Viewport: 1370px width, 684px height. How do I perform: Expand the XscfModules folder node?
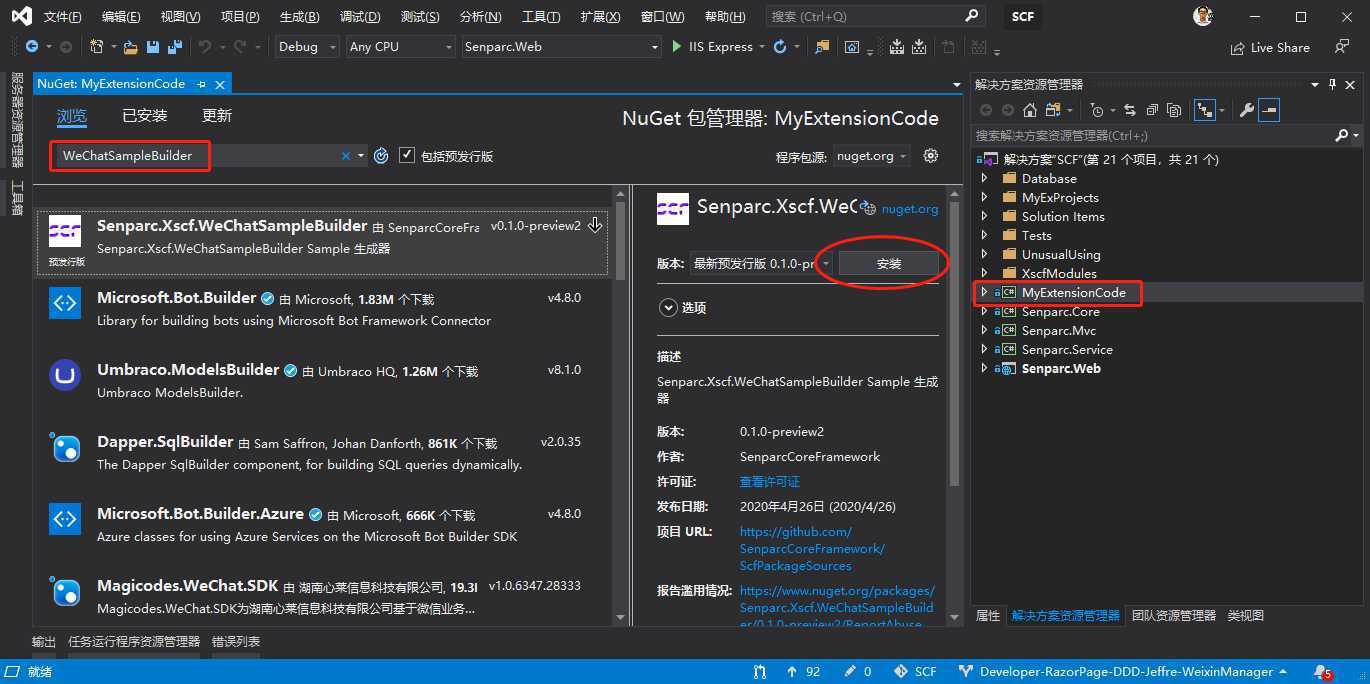pyautogui.click(x=984, y=273)
